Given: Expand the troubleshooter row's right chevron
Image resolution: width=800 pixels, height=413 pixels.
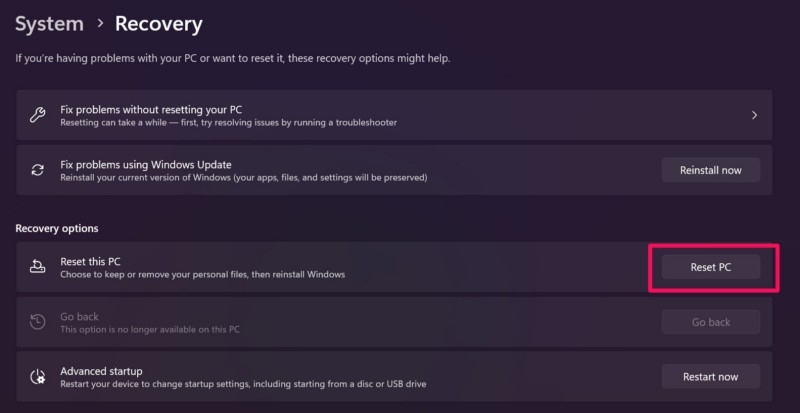Looking at the screenshot, I should point(754,115).
